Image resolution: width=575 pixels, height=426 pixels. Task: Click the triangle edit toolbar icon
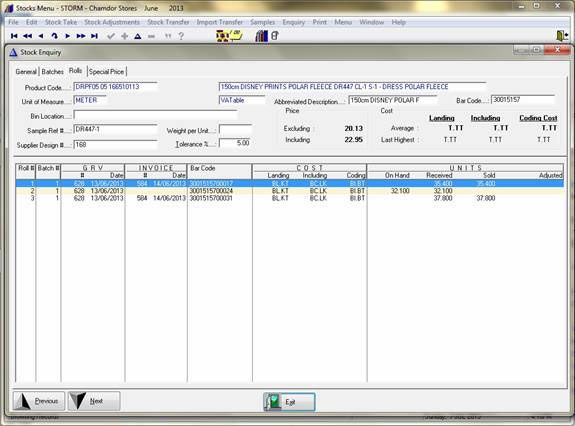click(x=138, y=36)
